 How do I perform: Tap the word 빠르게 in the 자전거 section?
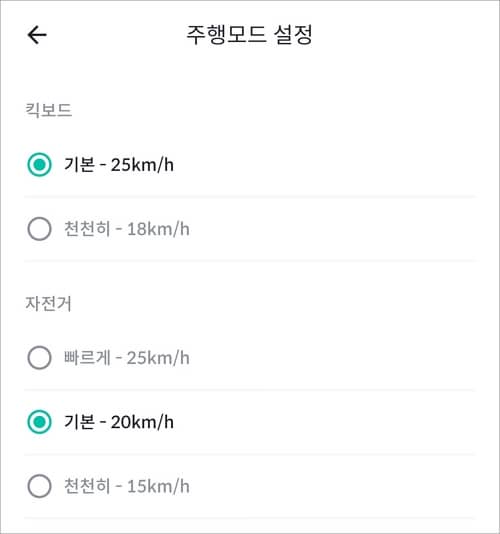[x=87, y=358]
